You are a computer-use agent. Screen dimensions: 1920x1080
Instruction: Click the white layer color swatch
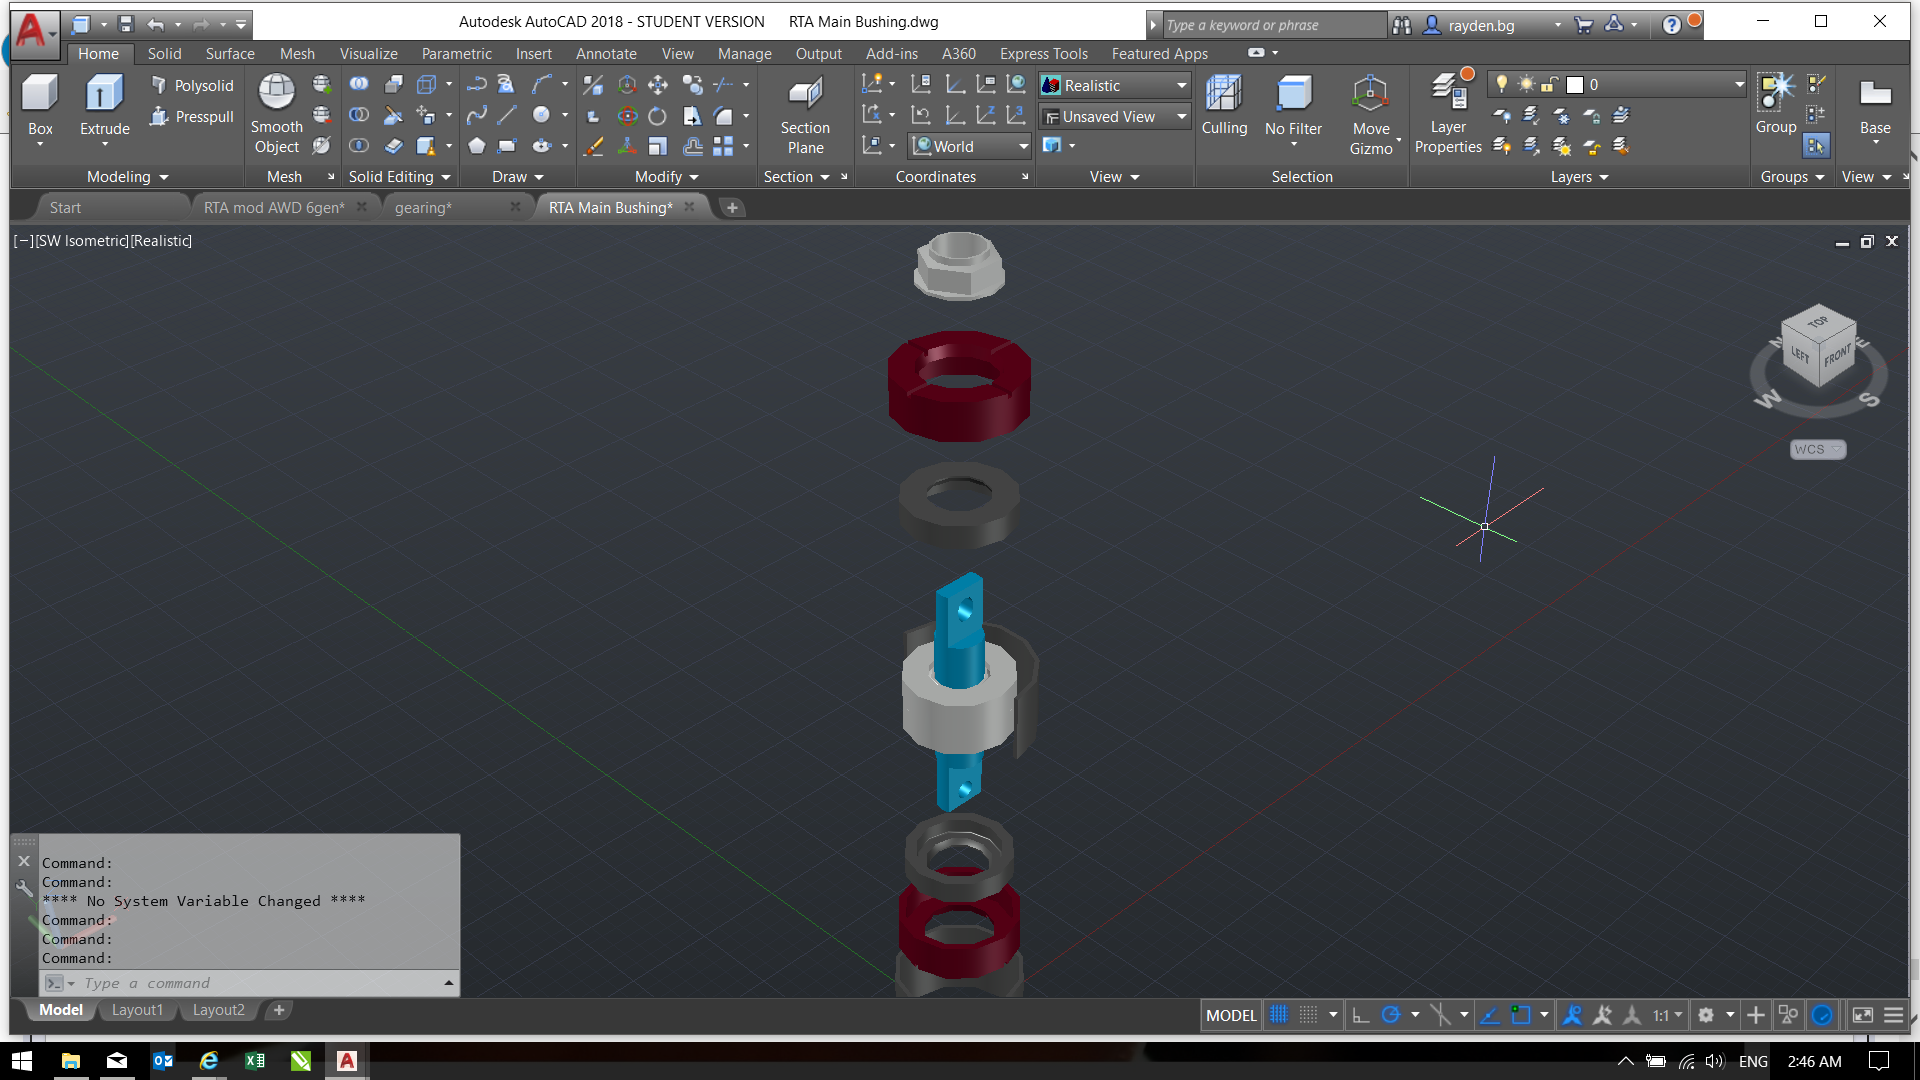[x=1575, y=85]
